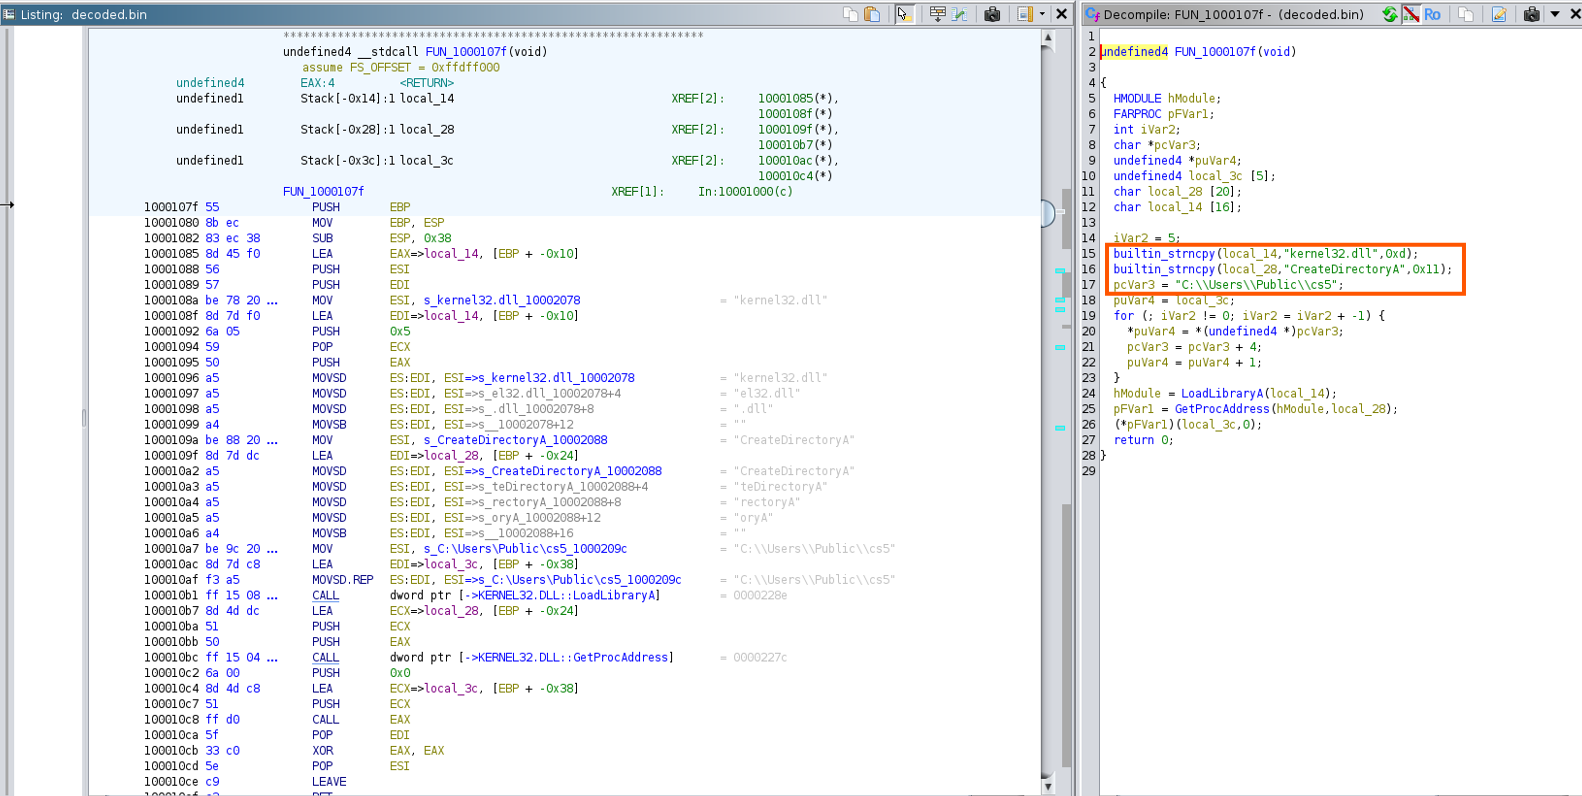The width and height of the screenshot is (1582, 796).
Task: Take a Listing snapshot with camera icon
Action: coord(992,14)
